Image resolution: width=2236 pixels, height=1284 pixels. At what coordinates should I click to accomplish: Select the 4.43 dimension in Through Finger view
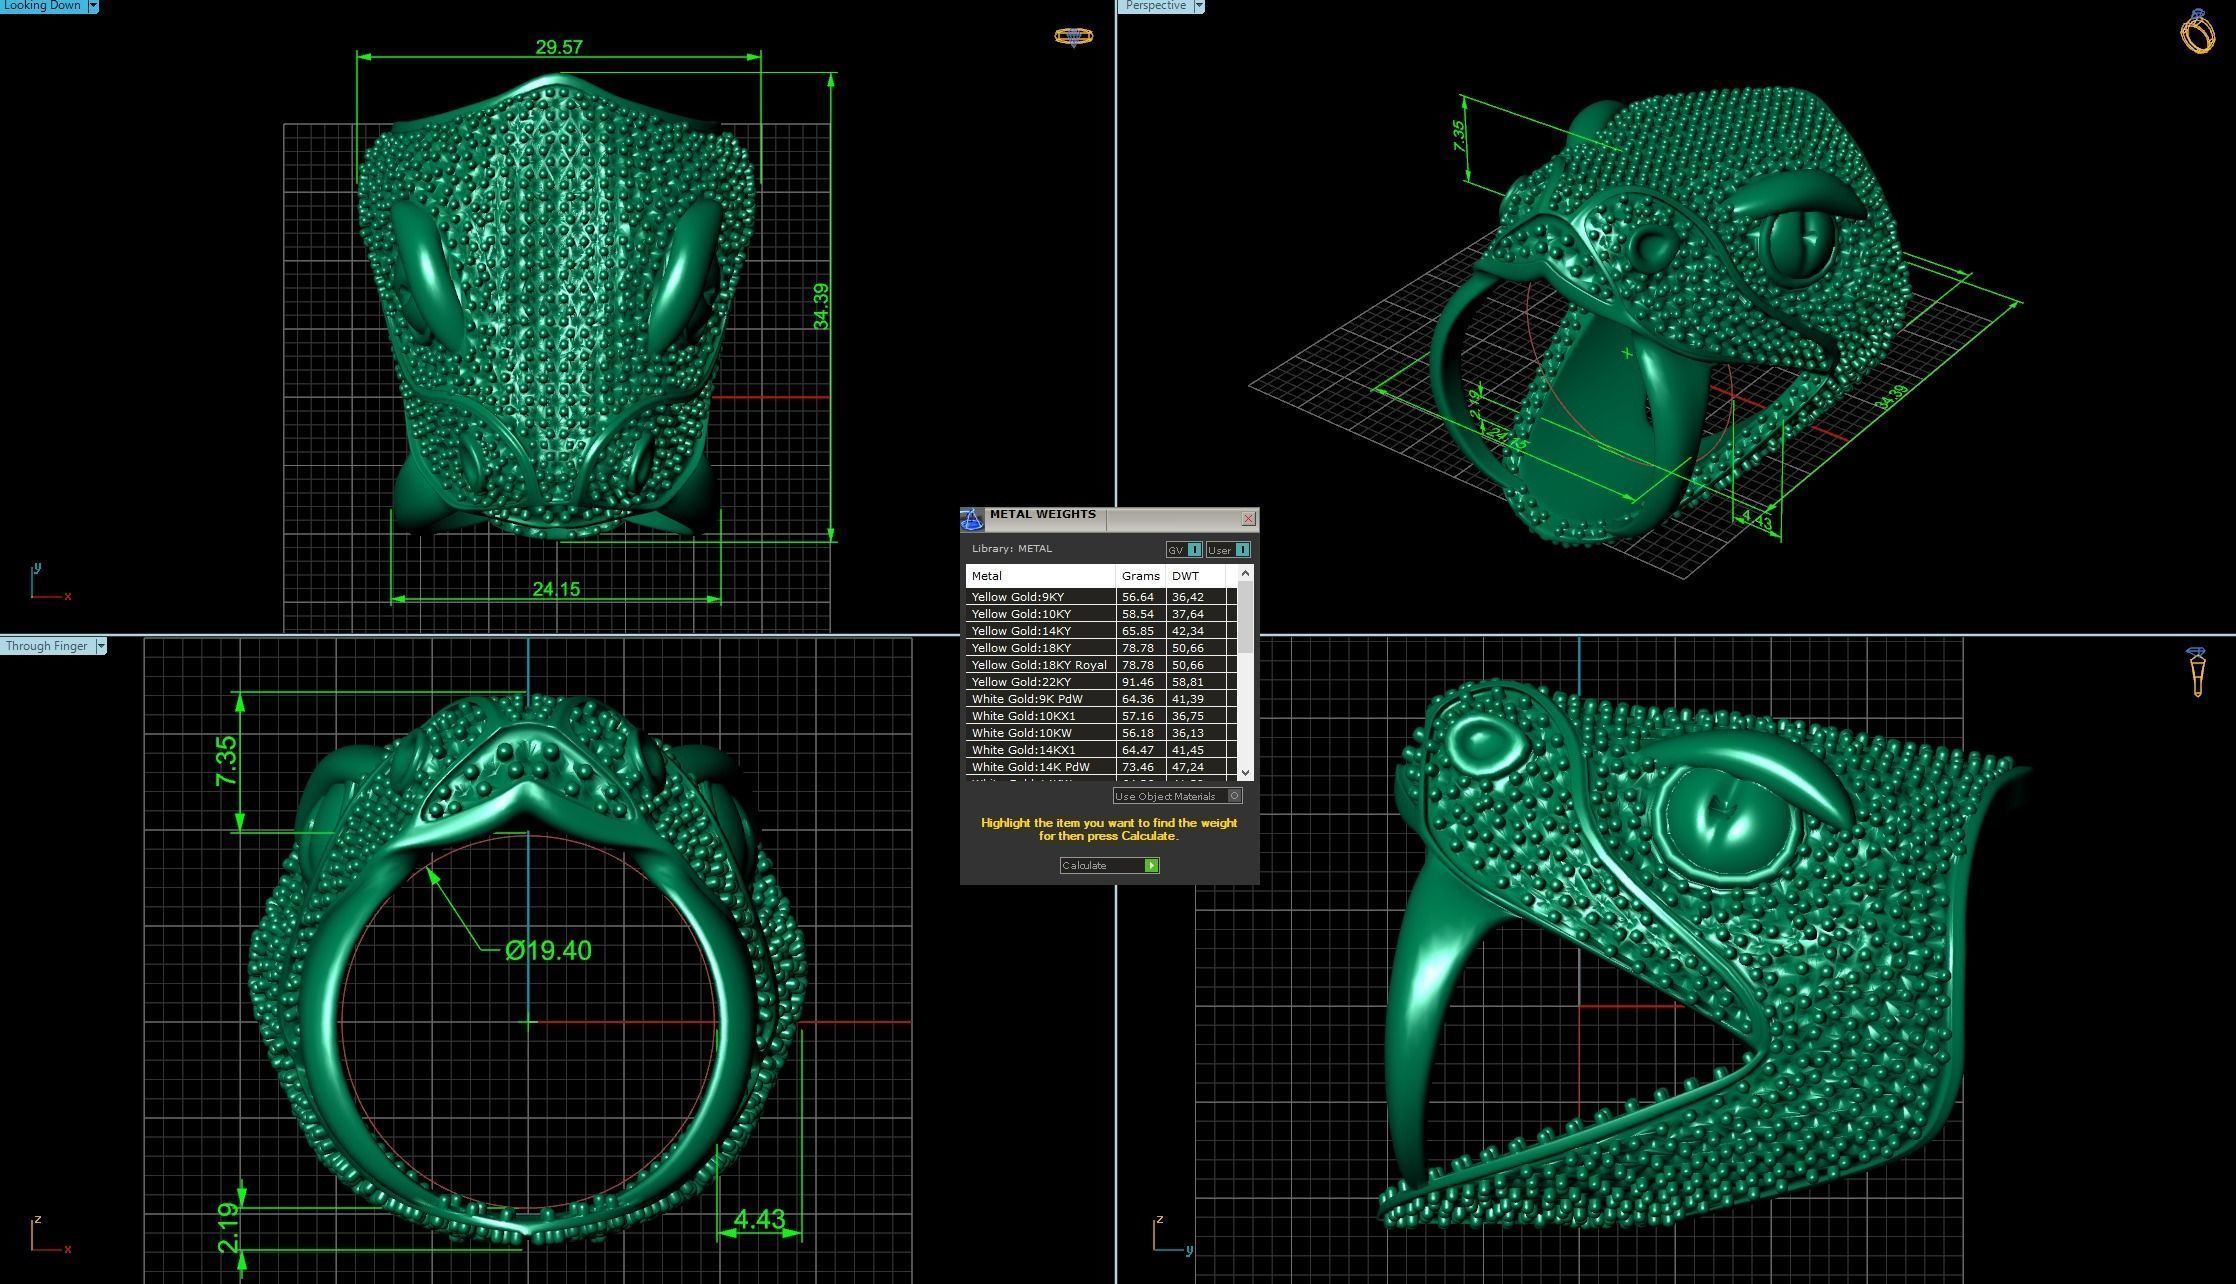click(x=759, y=1219)
